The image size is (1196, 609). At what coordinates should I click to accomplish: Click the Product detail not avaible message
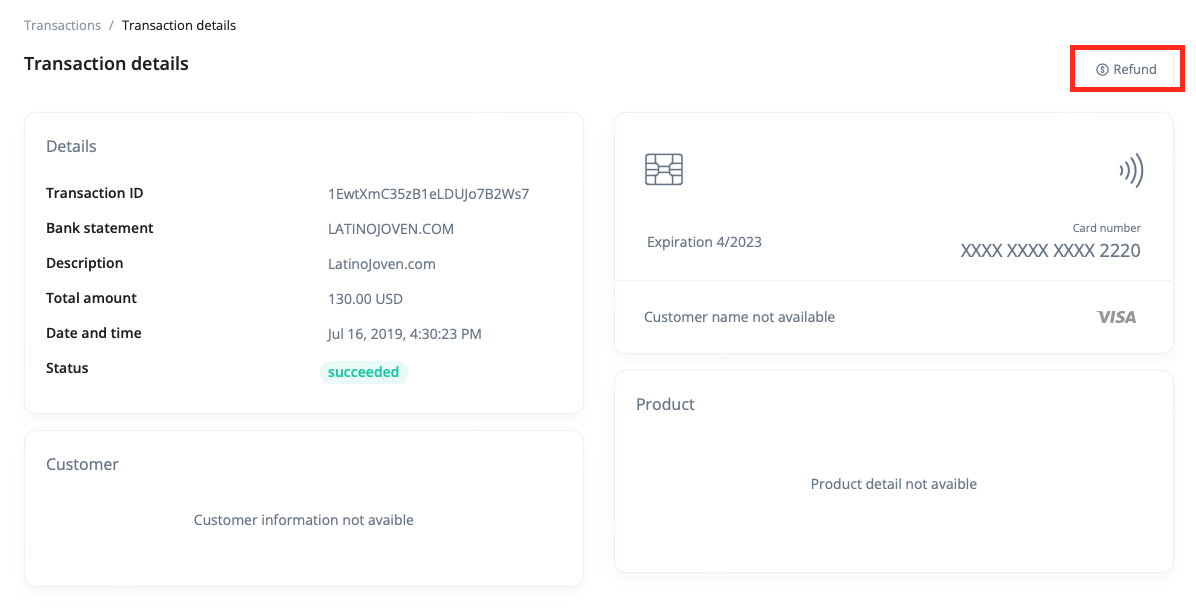[x=893, y=484]
